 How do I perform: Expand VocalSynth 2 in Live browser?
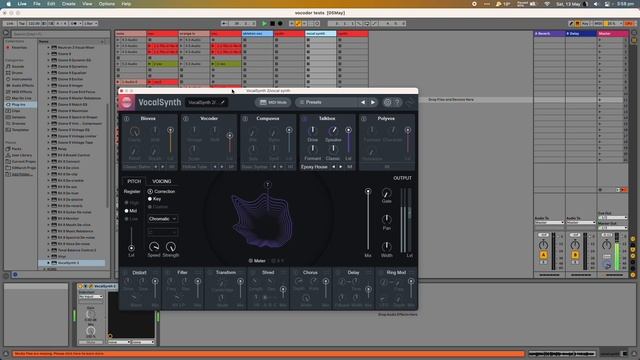tap(49, 263)
